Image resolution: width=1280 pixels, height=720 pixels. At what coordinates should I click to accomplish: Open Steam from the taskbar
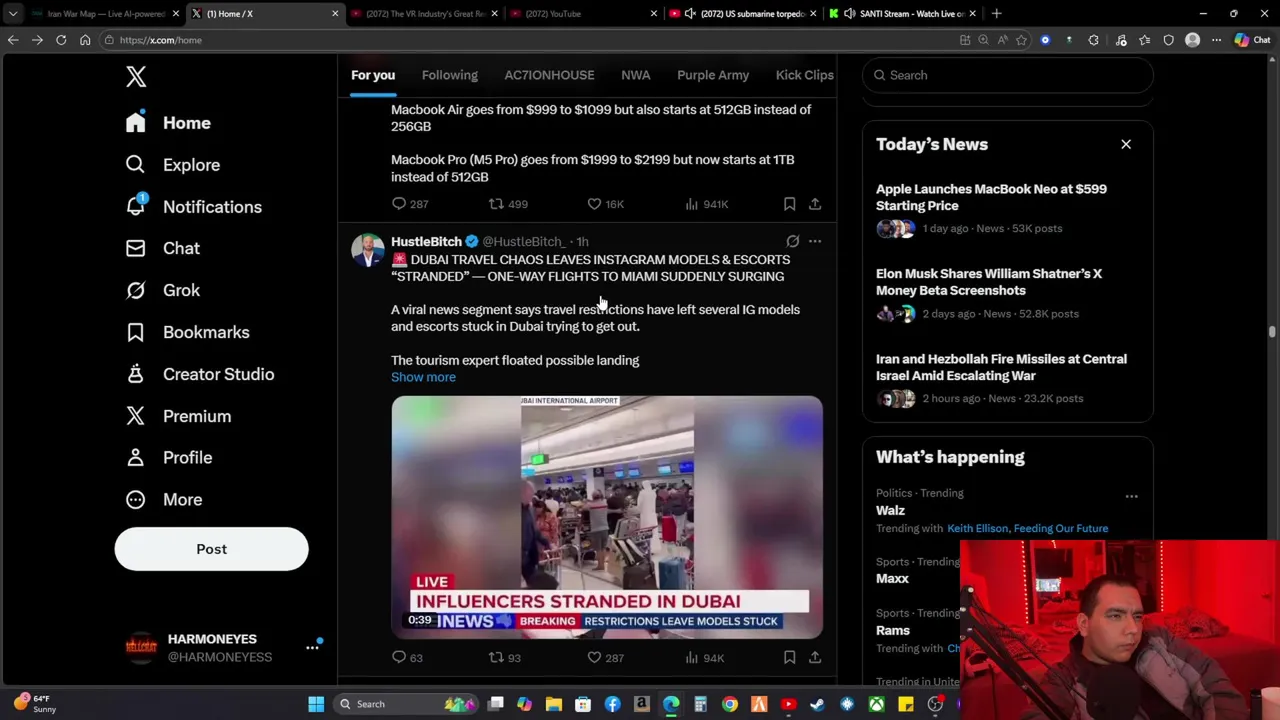[817, 704]
